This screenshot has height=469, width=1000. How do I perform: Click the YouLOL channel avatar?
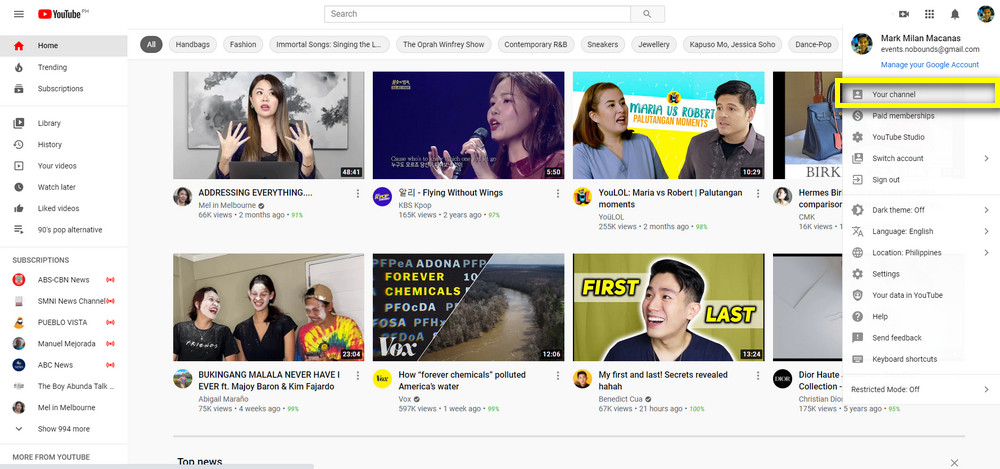point(582,197)
